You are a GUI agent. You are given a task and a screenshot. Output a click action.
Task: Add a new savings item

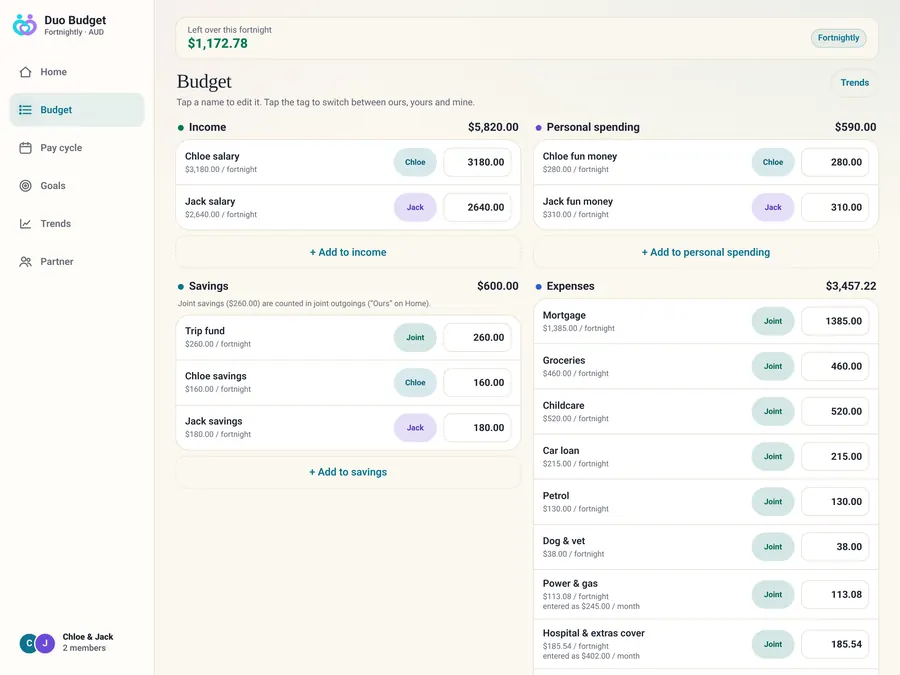pyautogui.click(x=348, y=472)
